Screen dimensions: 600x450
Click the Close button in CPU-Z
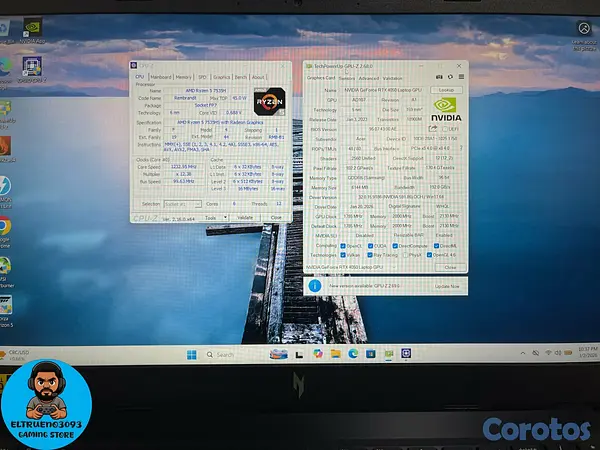(276, 217)
